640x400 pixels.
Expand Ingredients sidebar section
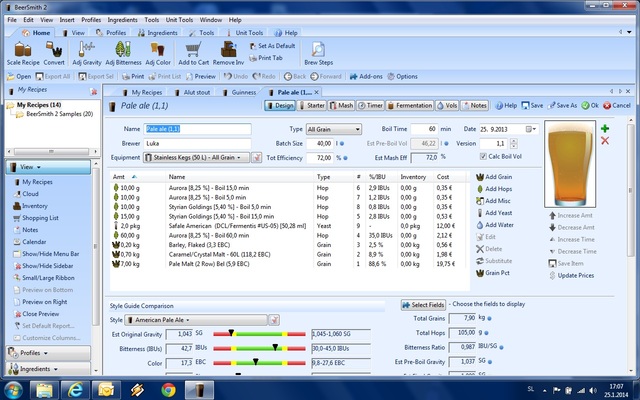(48, 369)
